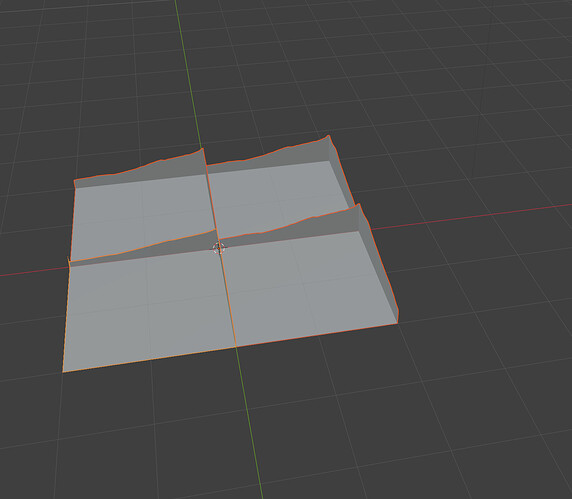Select the front-right bottom corner vertex of mesh

click(x=397, y=323)
